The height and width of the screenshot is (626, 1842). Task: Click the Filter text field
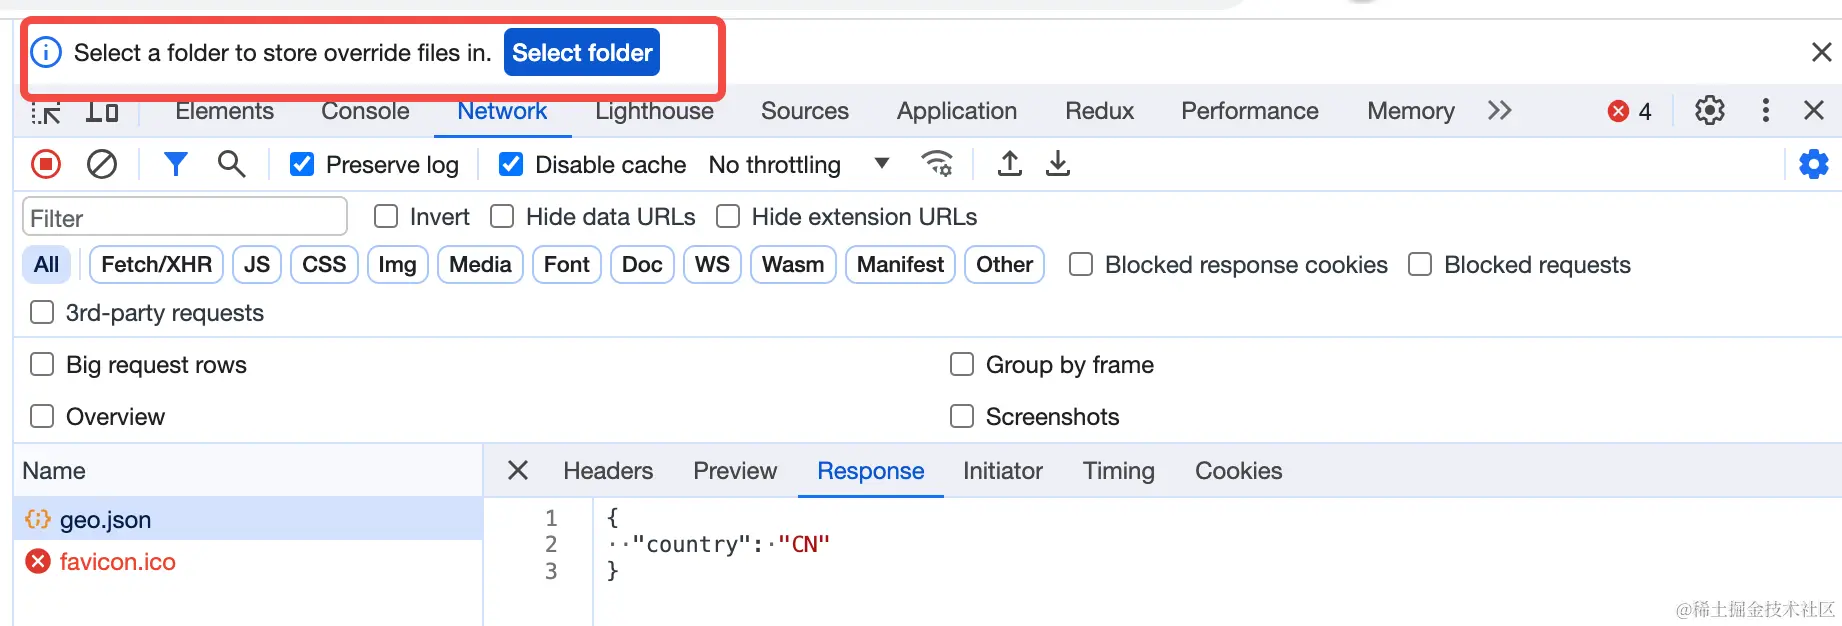click(185, 218)
